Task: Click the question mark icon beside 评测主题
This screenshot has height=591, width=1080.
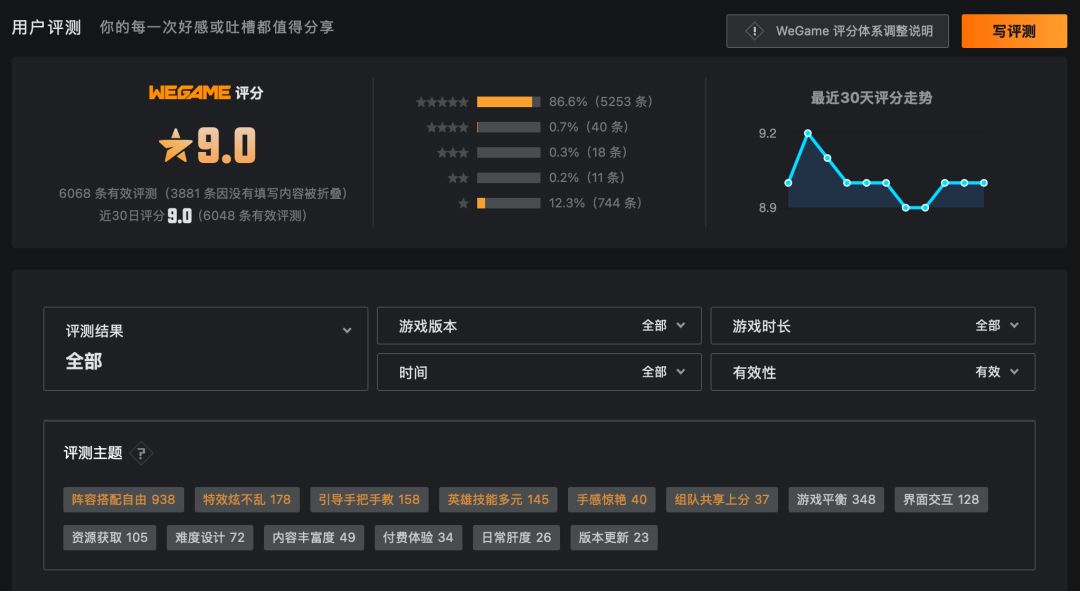Action: (141, 453)
